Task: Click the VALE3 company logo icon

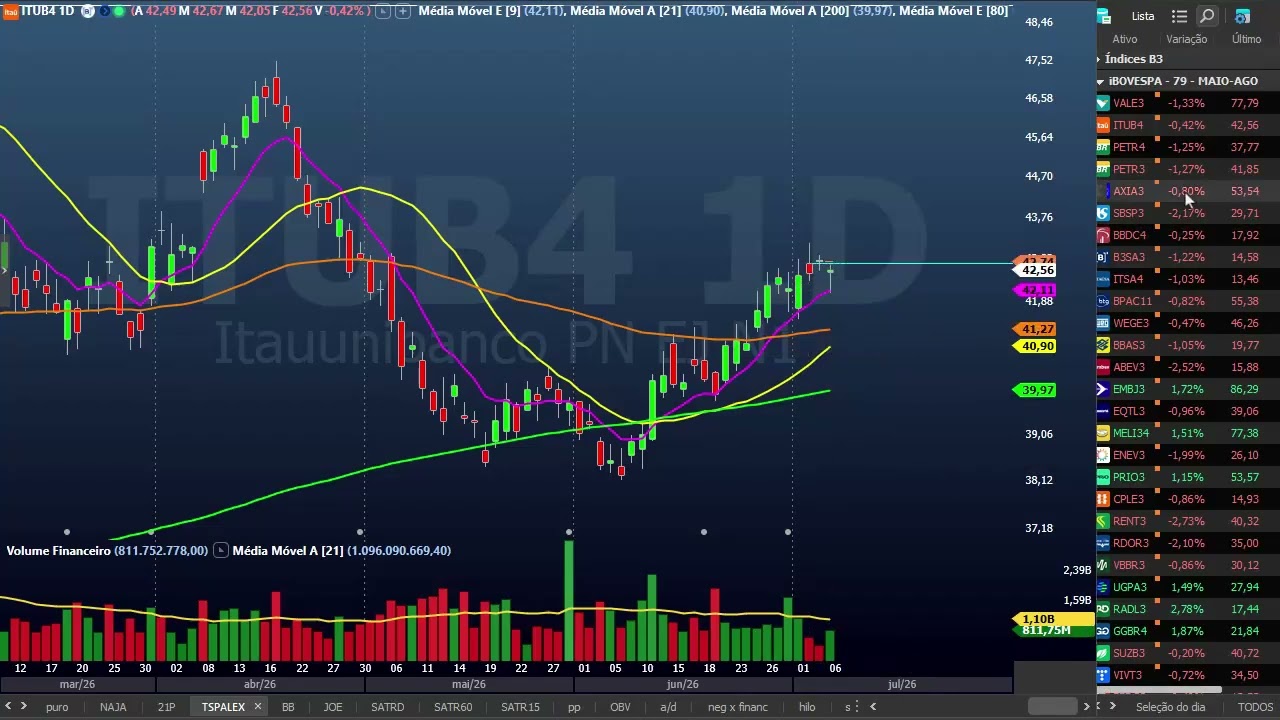Action: [x=1103, y=103]
